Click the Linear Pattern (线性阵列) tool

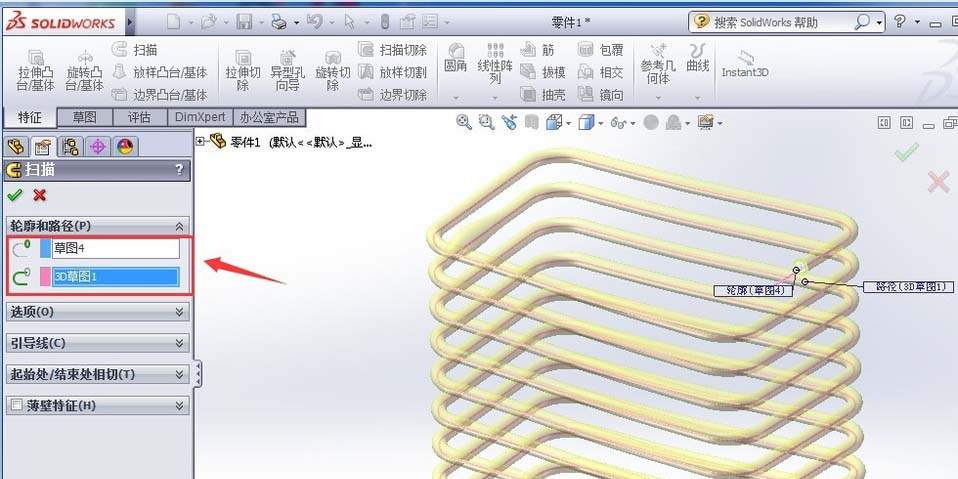(495, 63)
